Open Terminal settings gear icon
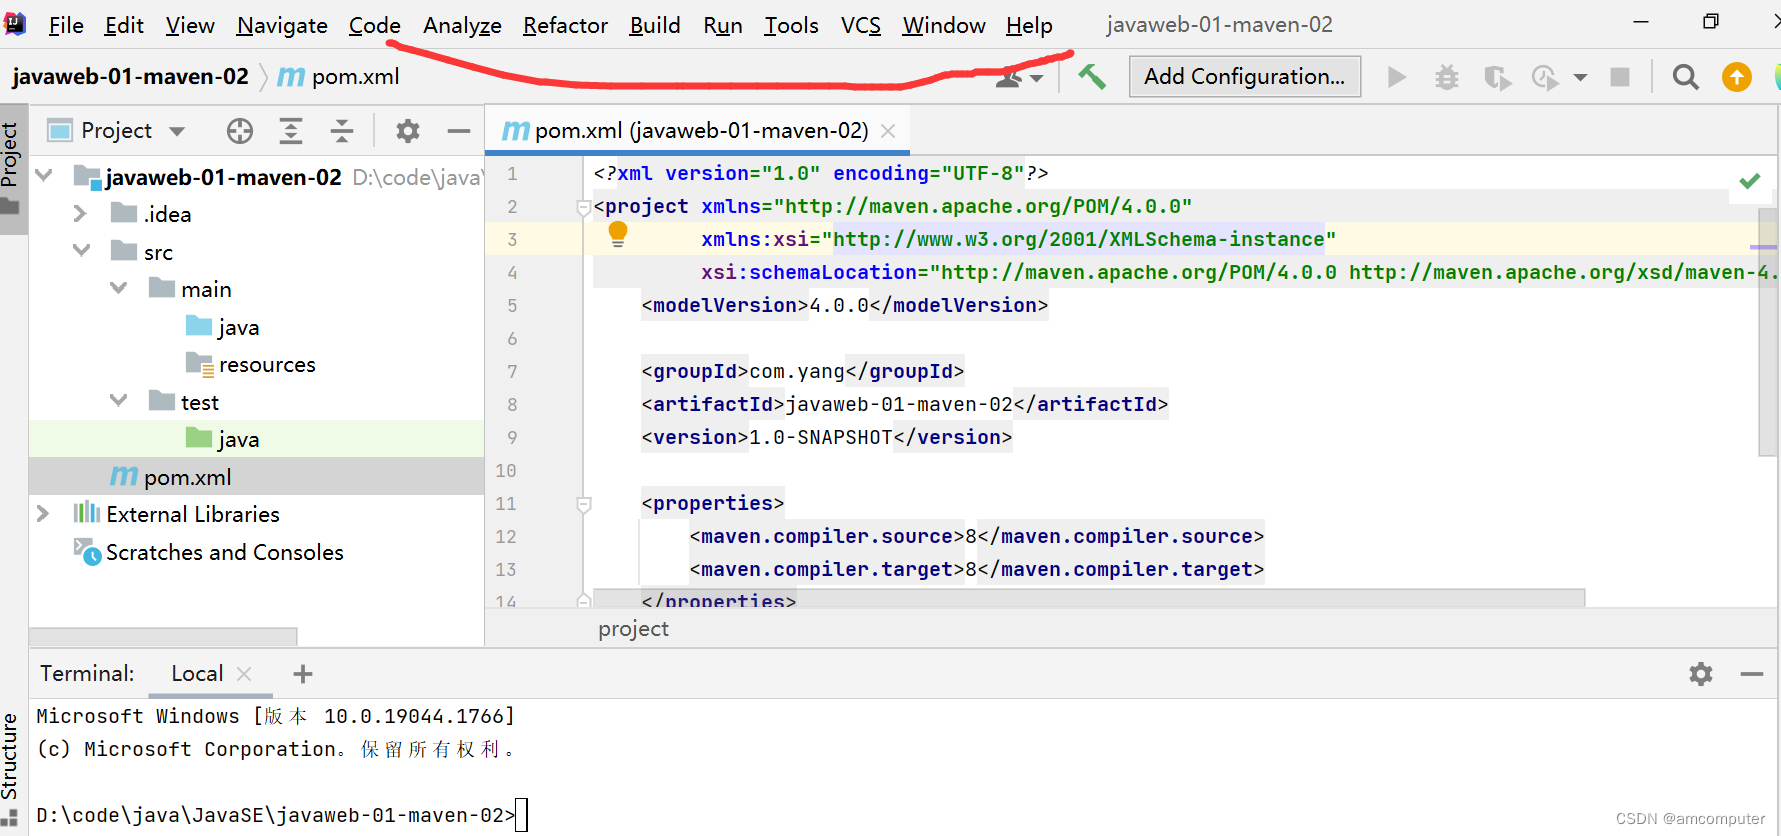Viewport: 1781px width, 836px height. click(x=1701, y=674)
